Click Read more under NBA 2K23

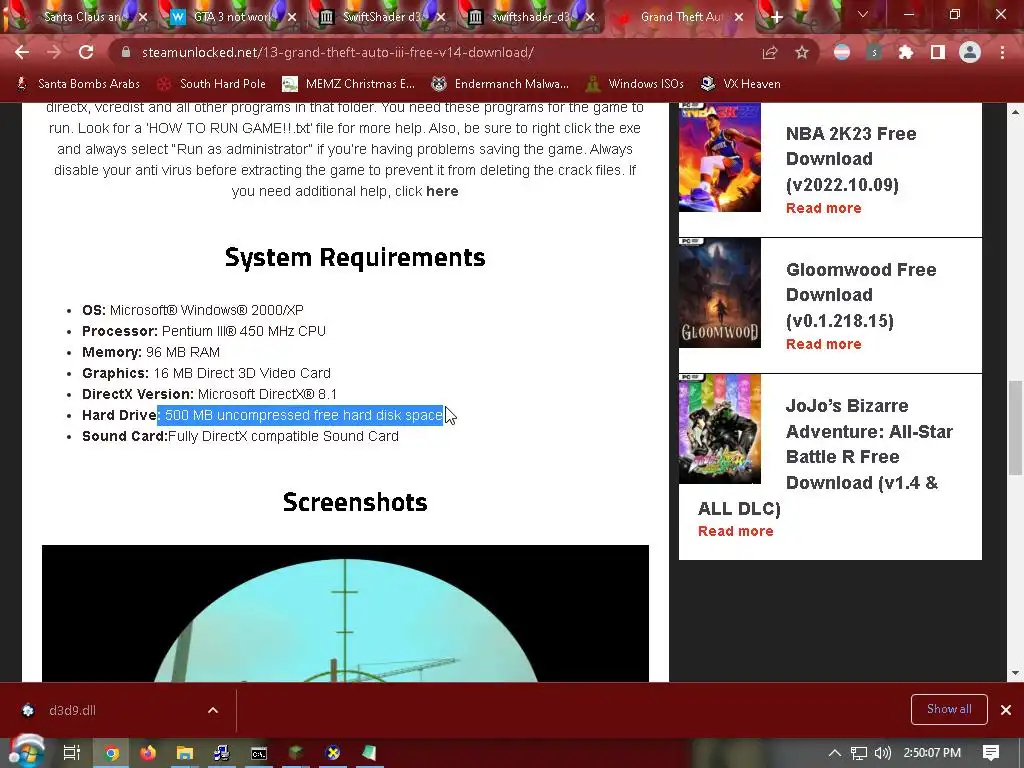pos(824,208)
